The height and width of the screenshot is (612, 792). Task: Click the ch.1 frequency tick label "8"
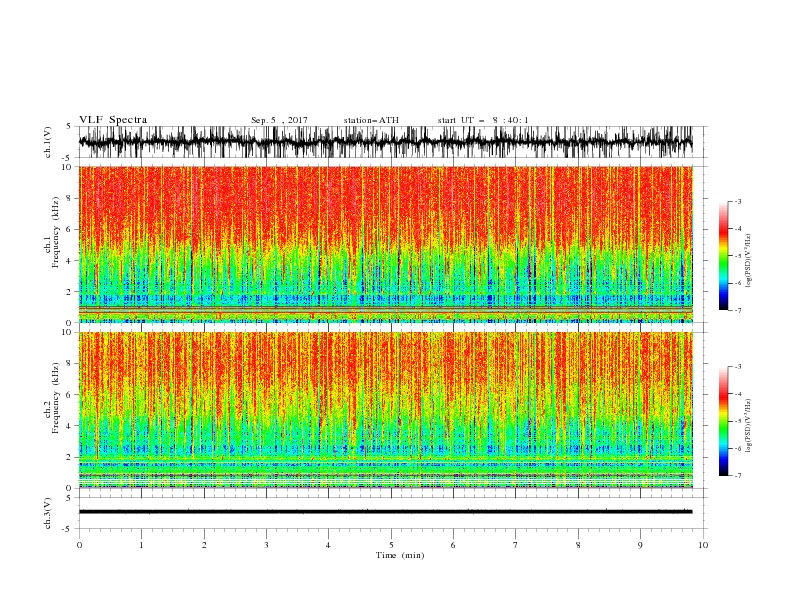tap(70, 198)
